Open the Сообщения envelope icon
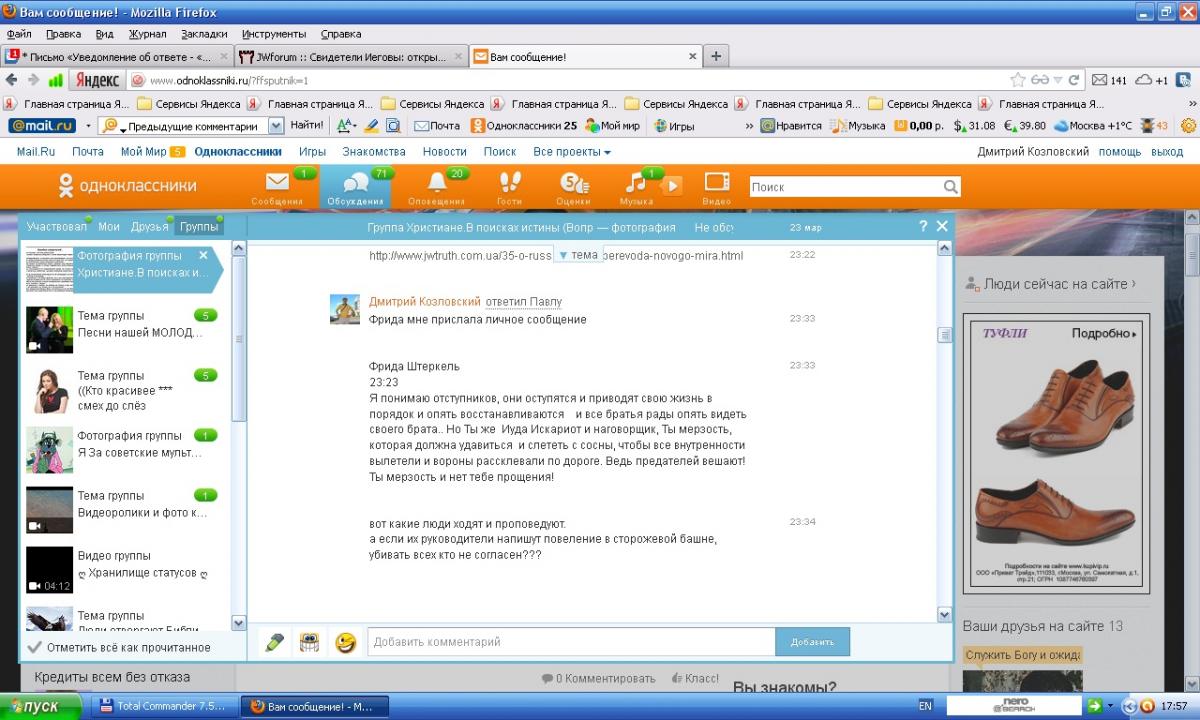This screenshot has height=720, width=1200. coord(277,184)
